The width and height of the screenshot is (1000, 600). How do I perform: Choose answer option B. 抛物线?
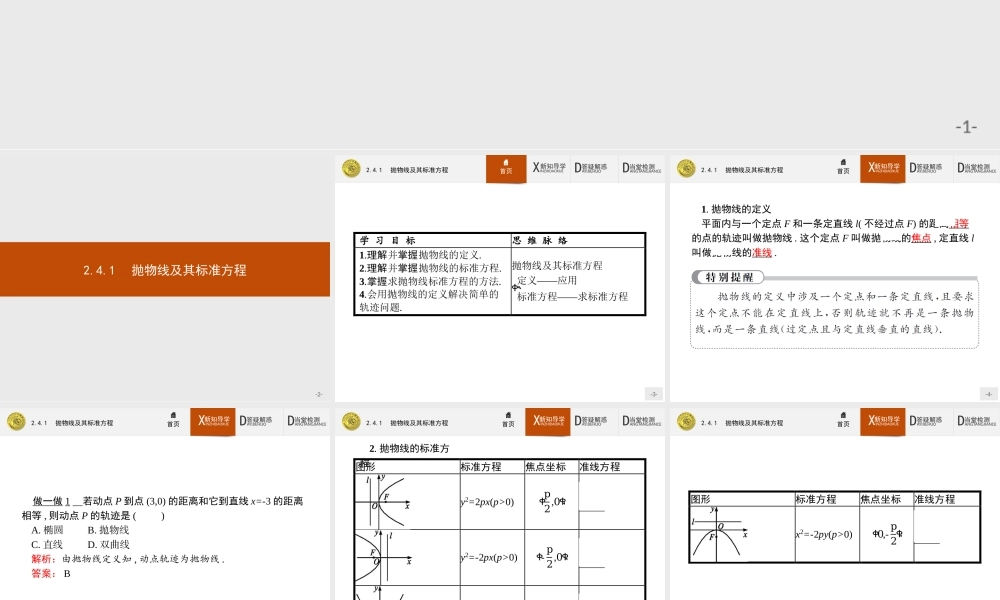[x=108, y=530]
